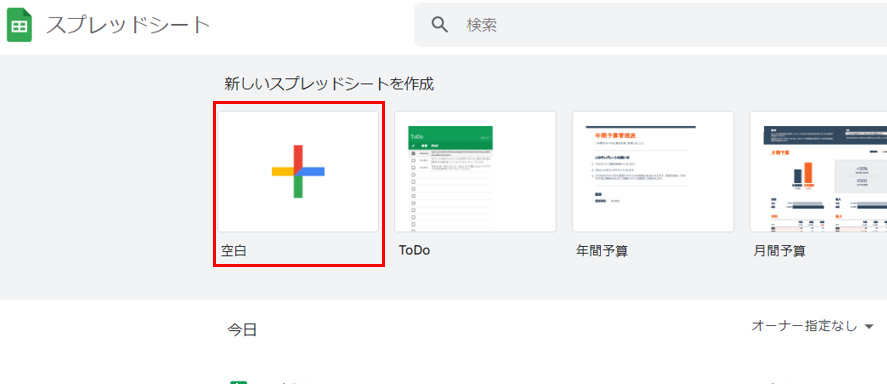
Task: Click the スプレッドシート app title
Action: click(128, 25)
